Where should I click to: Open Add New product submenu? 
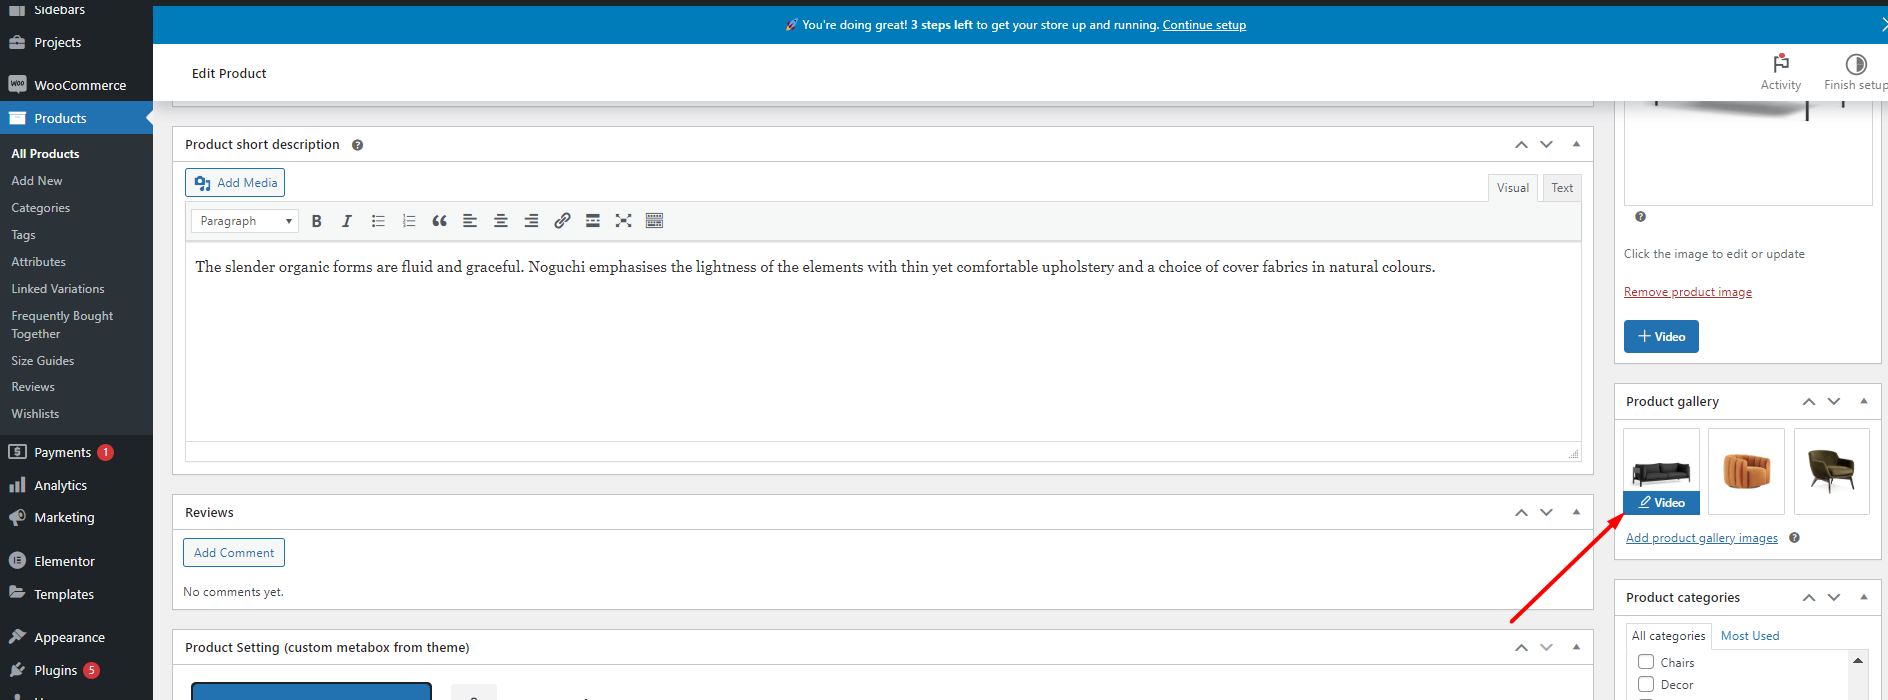37,181
